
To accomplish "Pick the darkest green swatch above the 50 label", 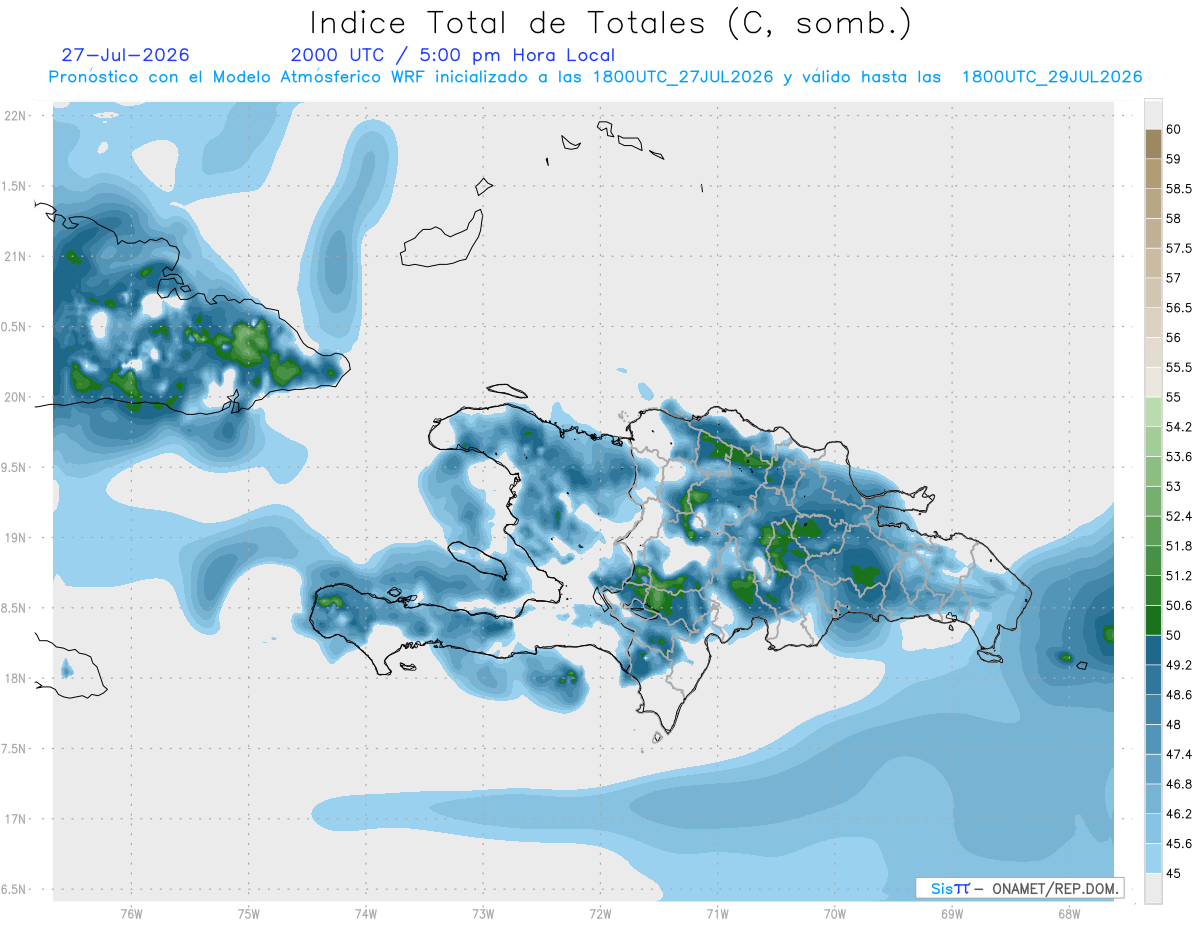I will [x=1153, y=620].
